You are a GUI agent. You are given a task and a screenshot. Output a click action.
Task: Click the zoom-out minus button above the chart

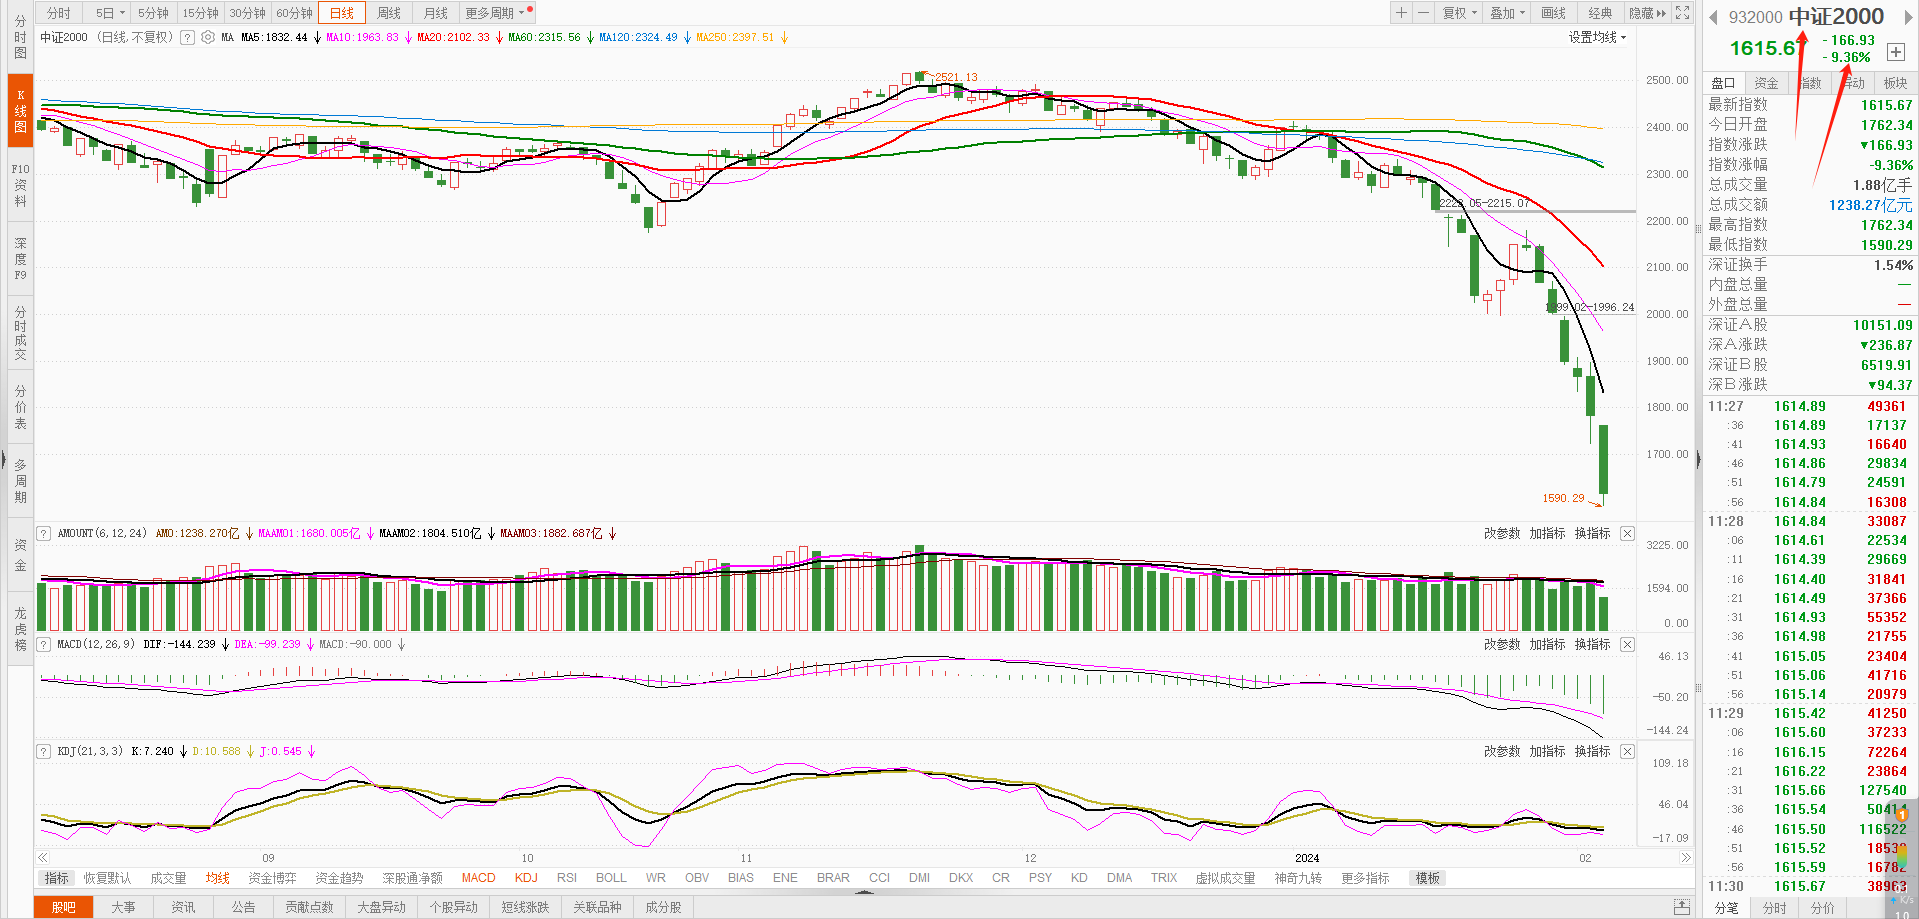click(1423, 13)
